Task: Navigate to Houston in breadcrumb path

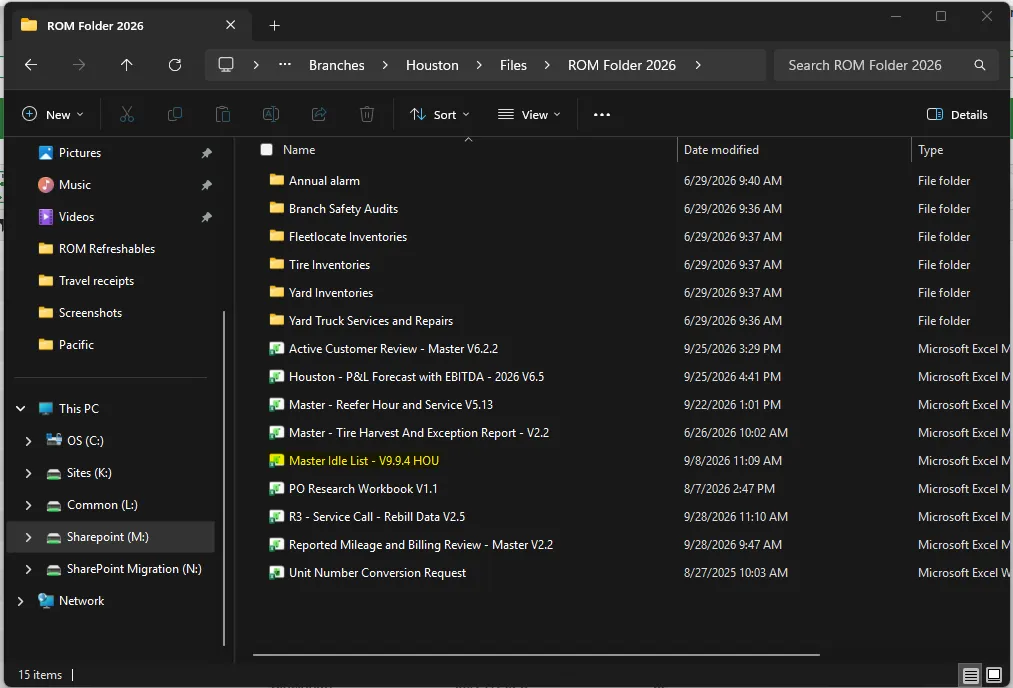Action: coord(432,65)
